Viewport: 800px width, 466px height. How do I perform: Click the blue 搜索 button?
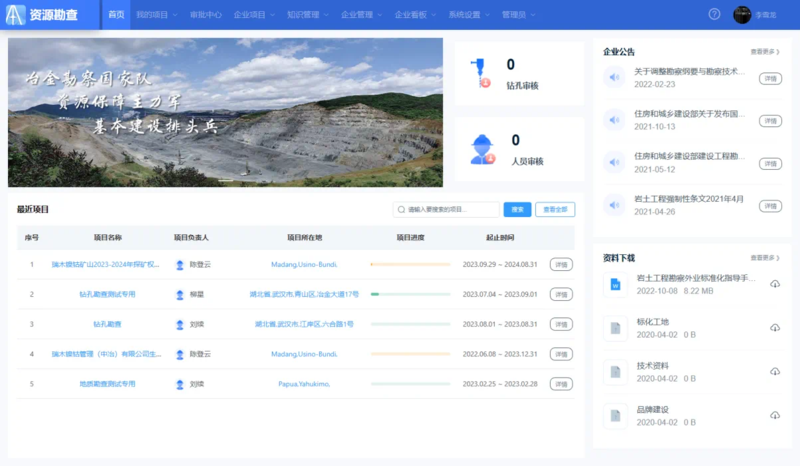[517, 209]
